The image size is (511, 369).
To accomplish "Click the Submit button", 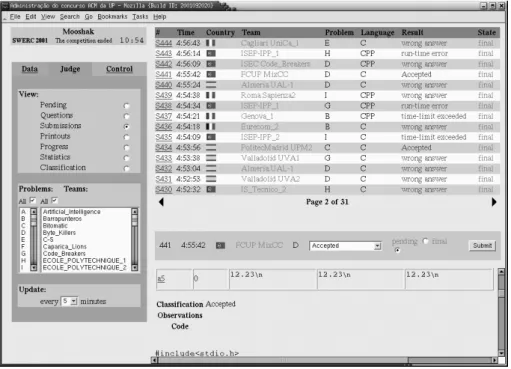I will click(x=482, y=246).
